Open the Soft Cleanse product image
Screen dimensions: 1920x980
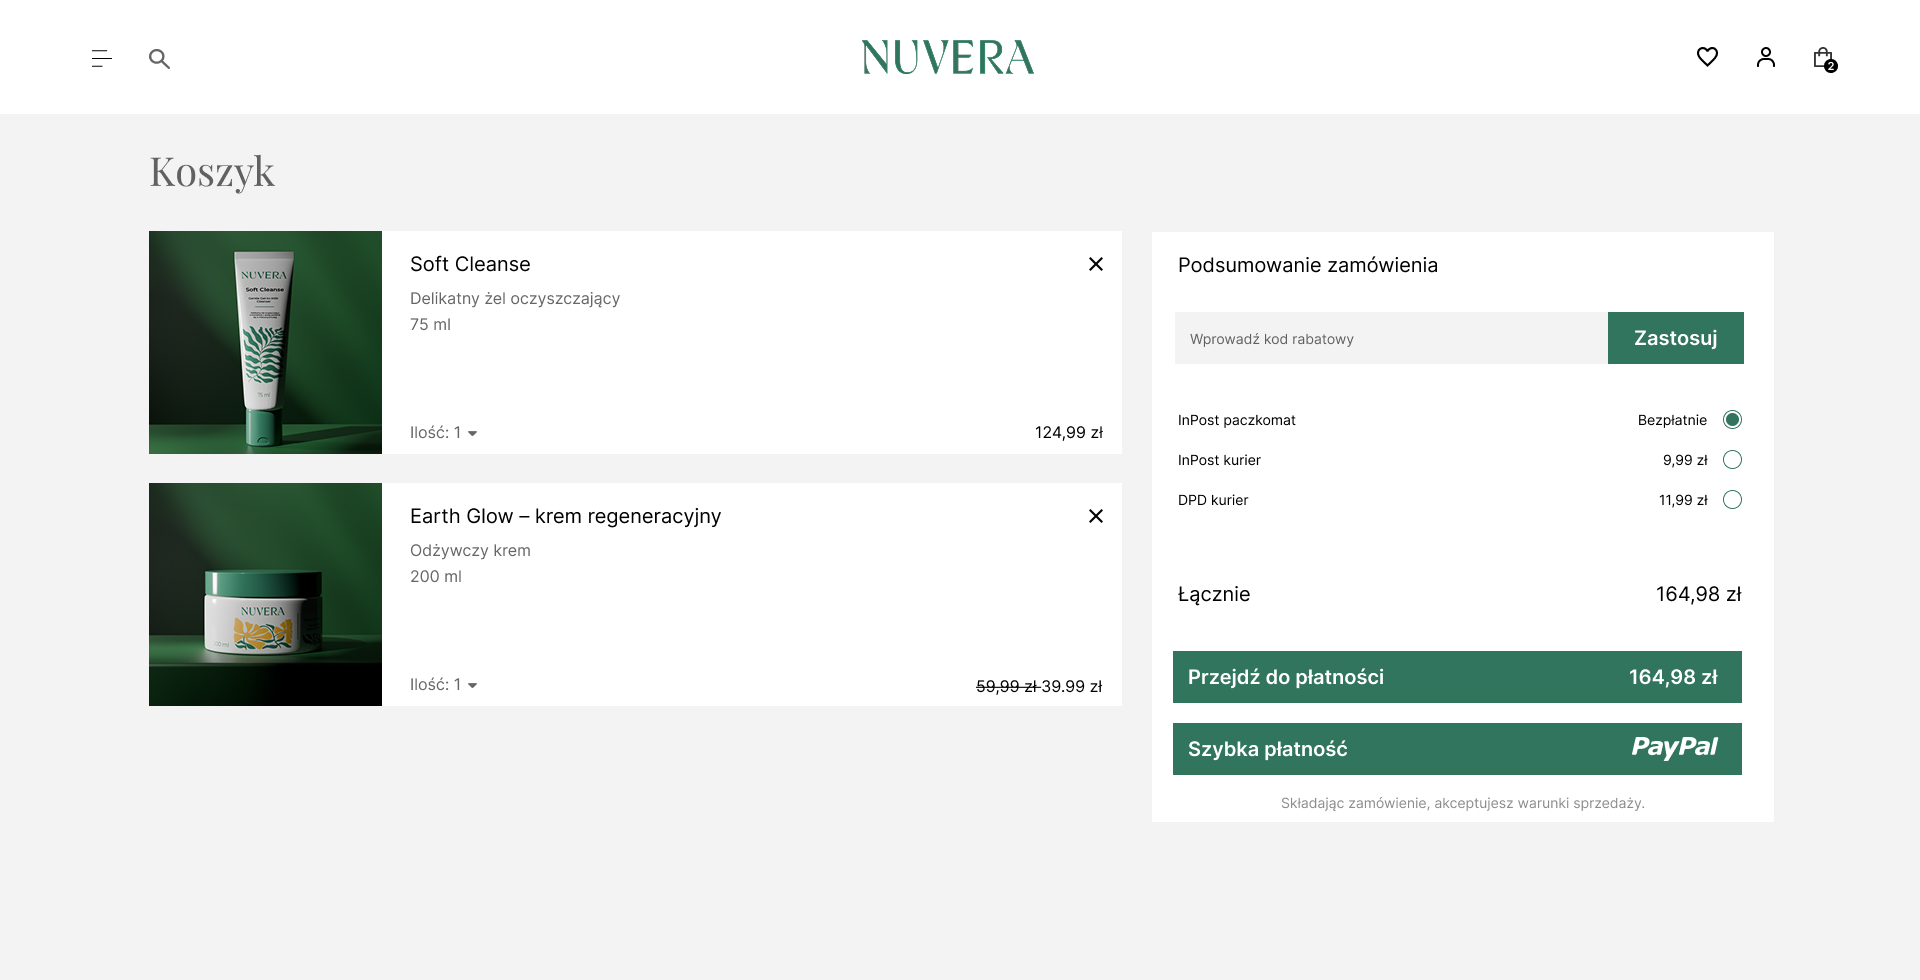265,343
